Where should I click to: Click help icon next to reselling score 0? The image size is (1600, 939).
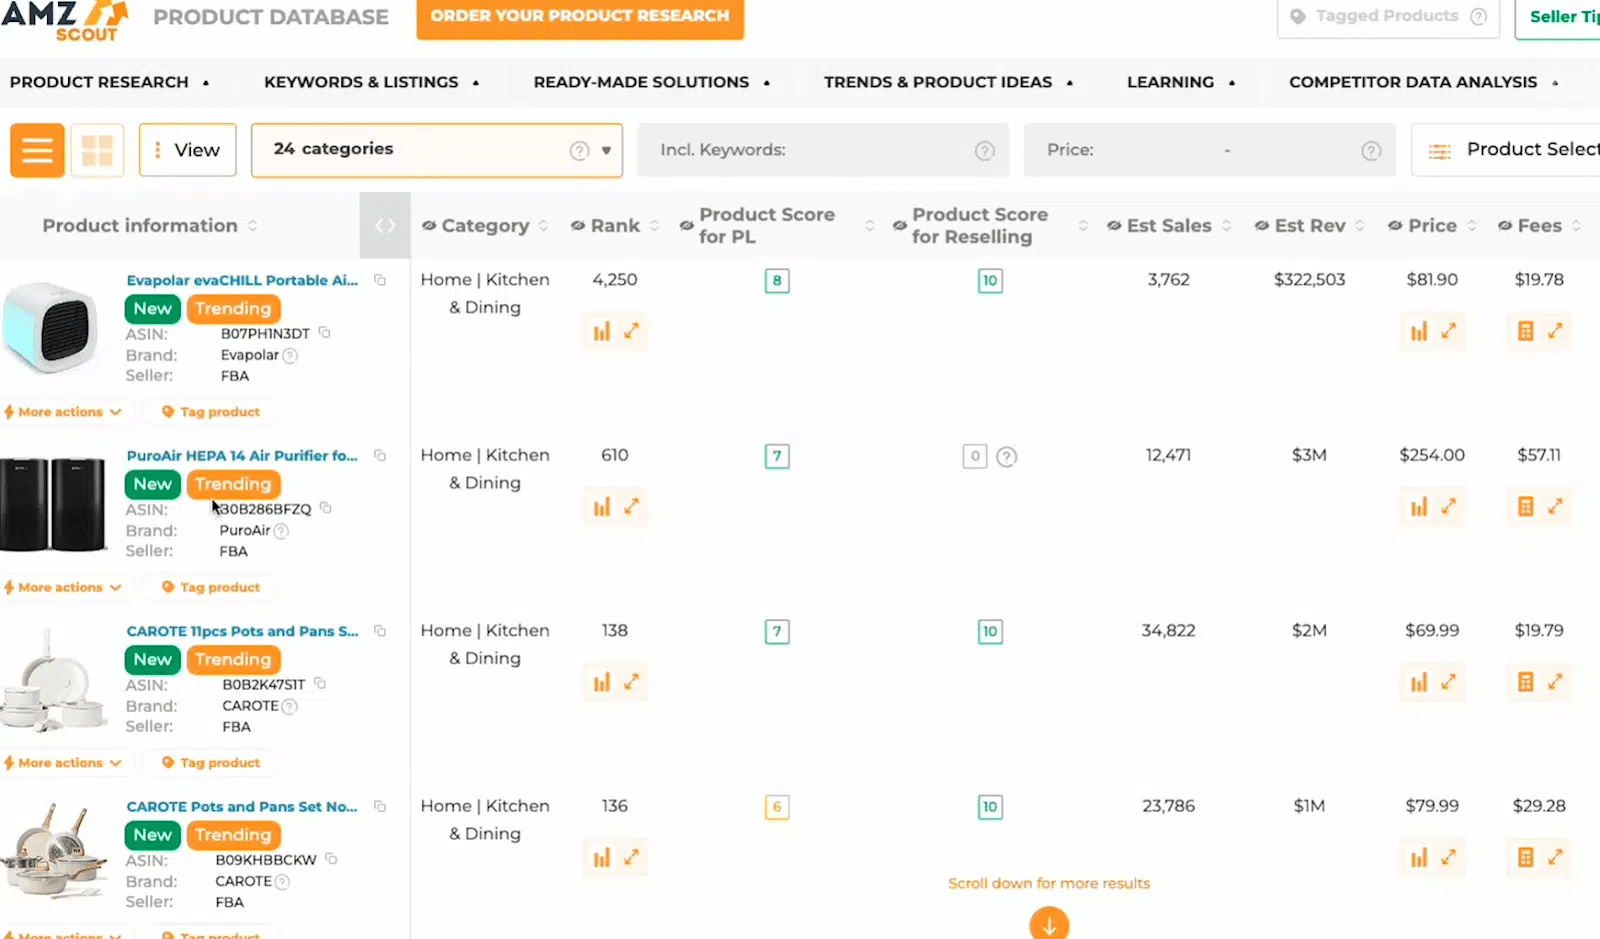point(1007,457)
